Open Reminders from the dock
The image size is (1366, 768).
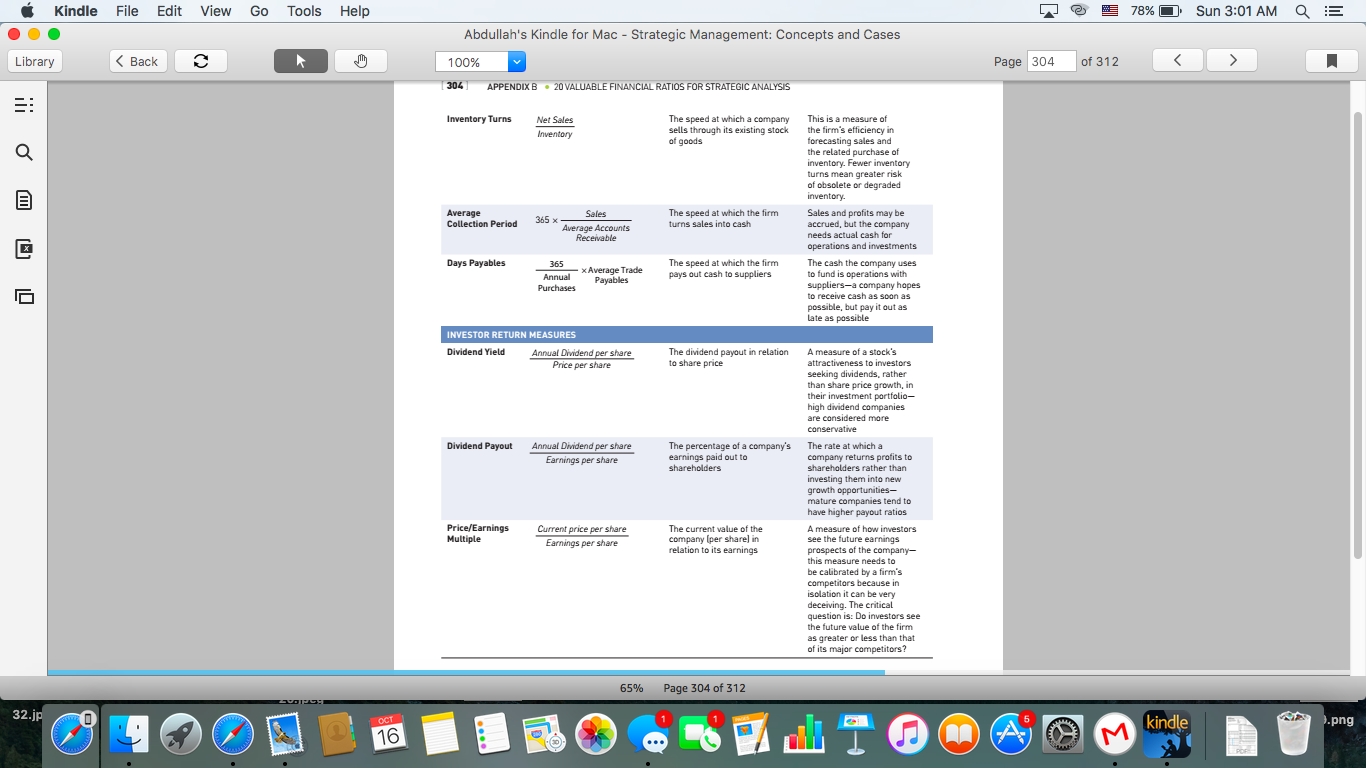pos(492,735)
